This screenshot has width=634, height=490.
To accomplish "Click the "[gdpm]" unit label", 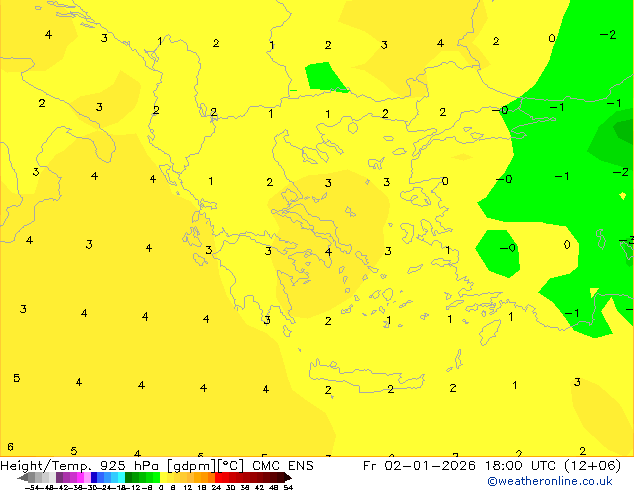I will (192, 466).
